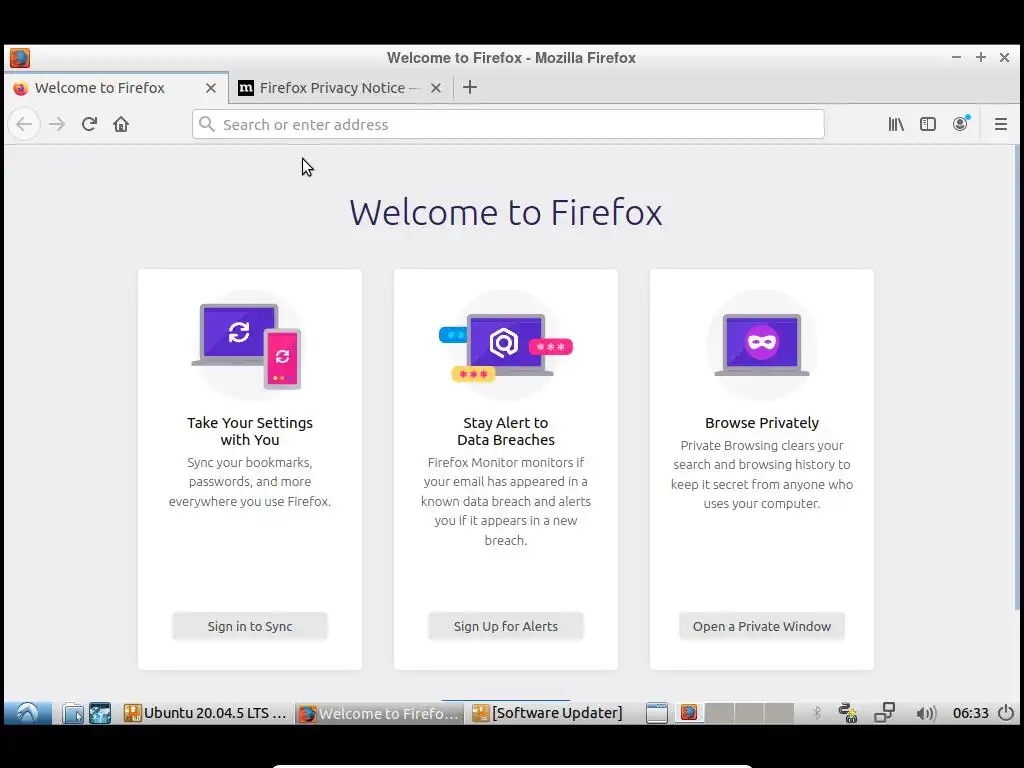Open a new tab with plus

470,88
